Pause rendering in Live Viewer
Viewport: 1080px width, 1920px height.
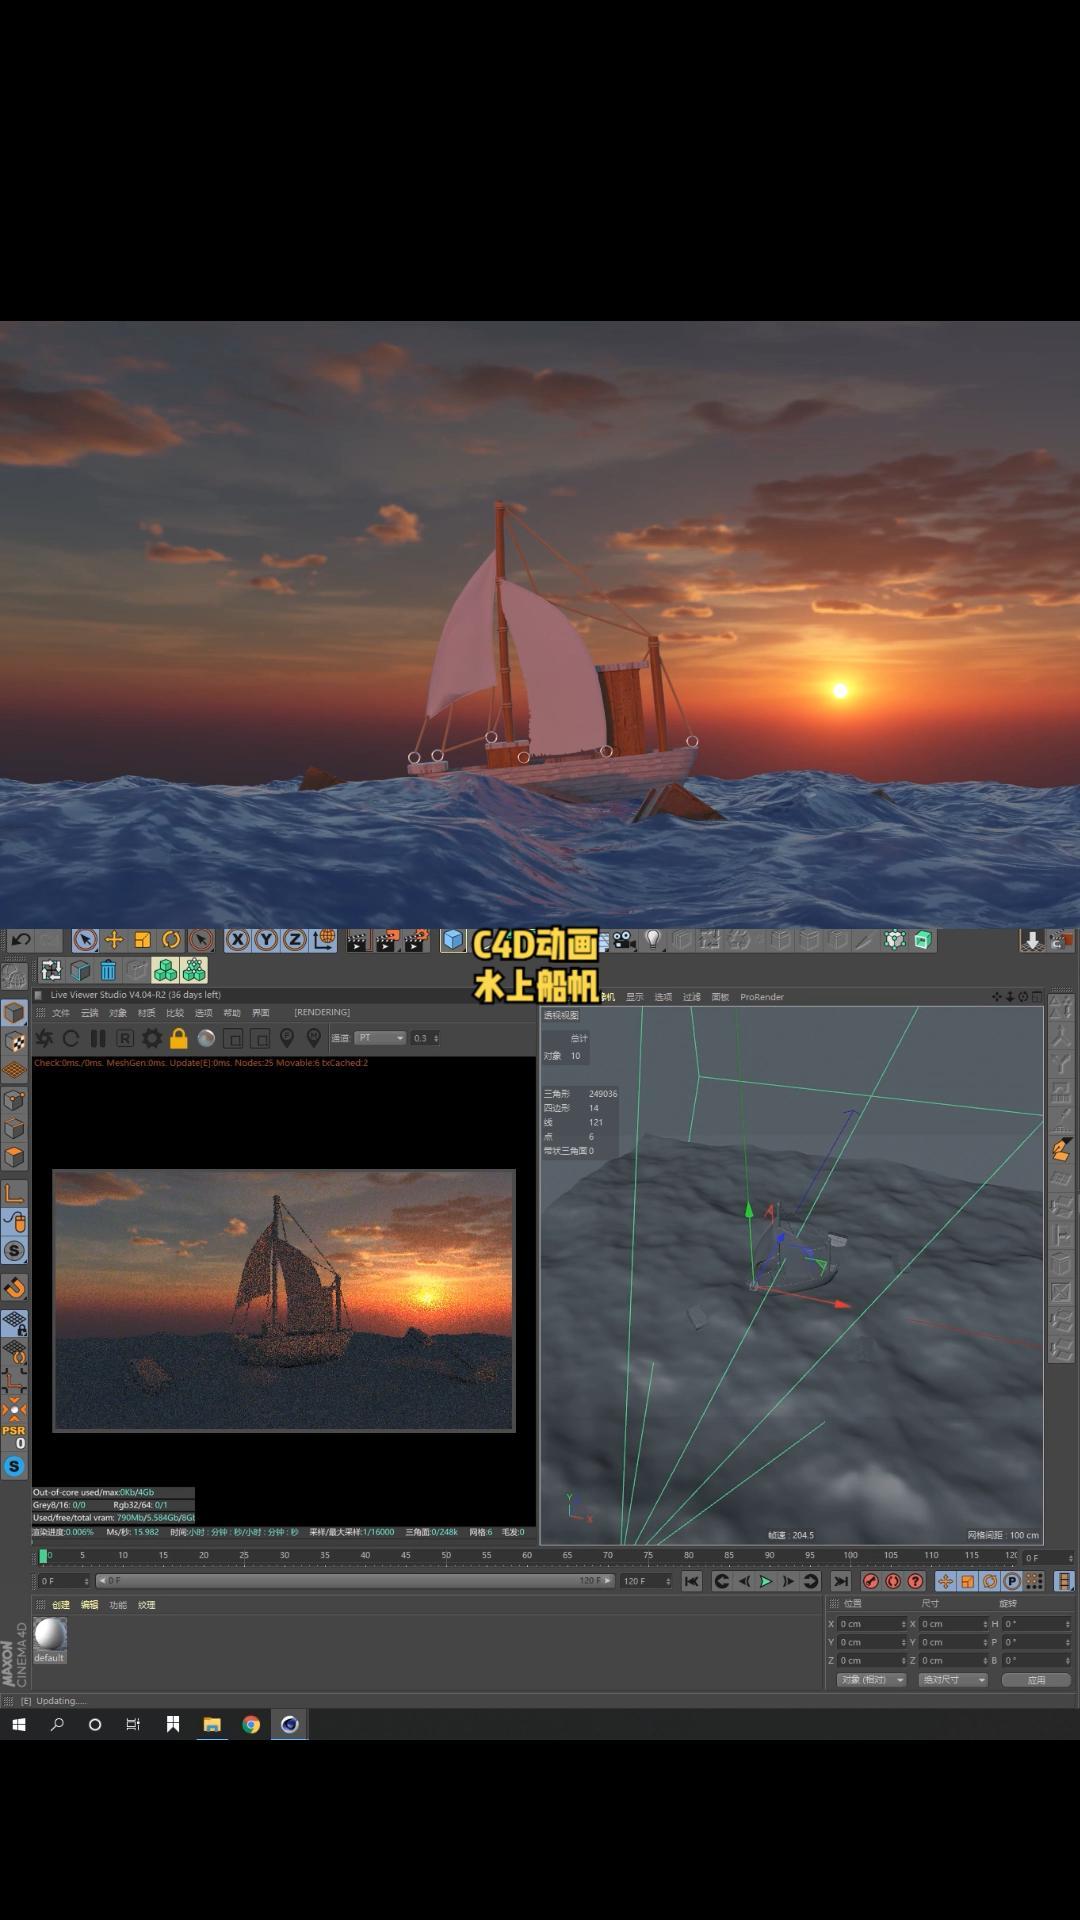click(x=98, y=1038)
